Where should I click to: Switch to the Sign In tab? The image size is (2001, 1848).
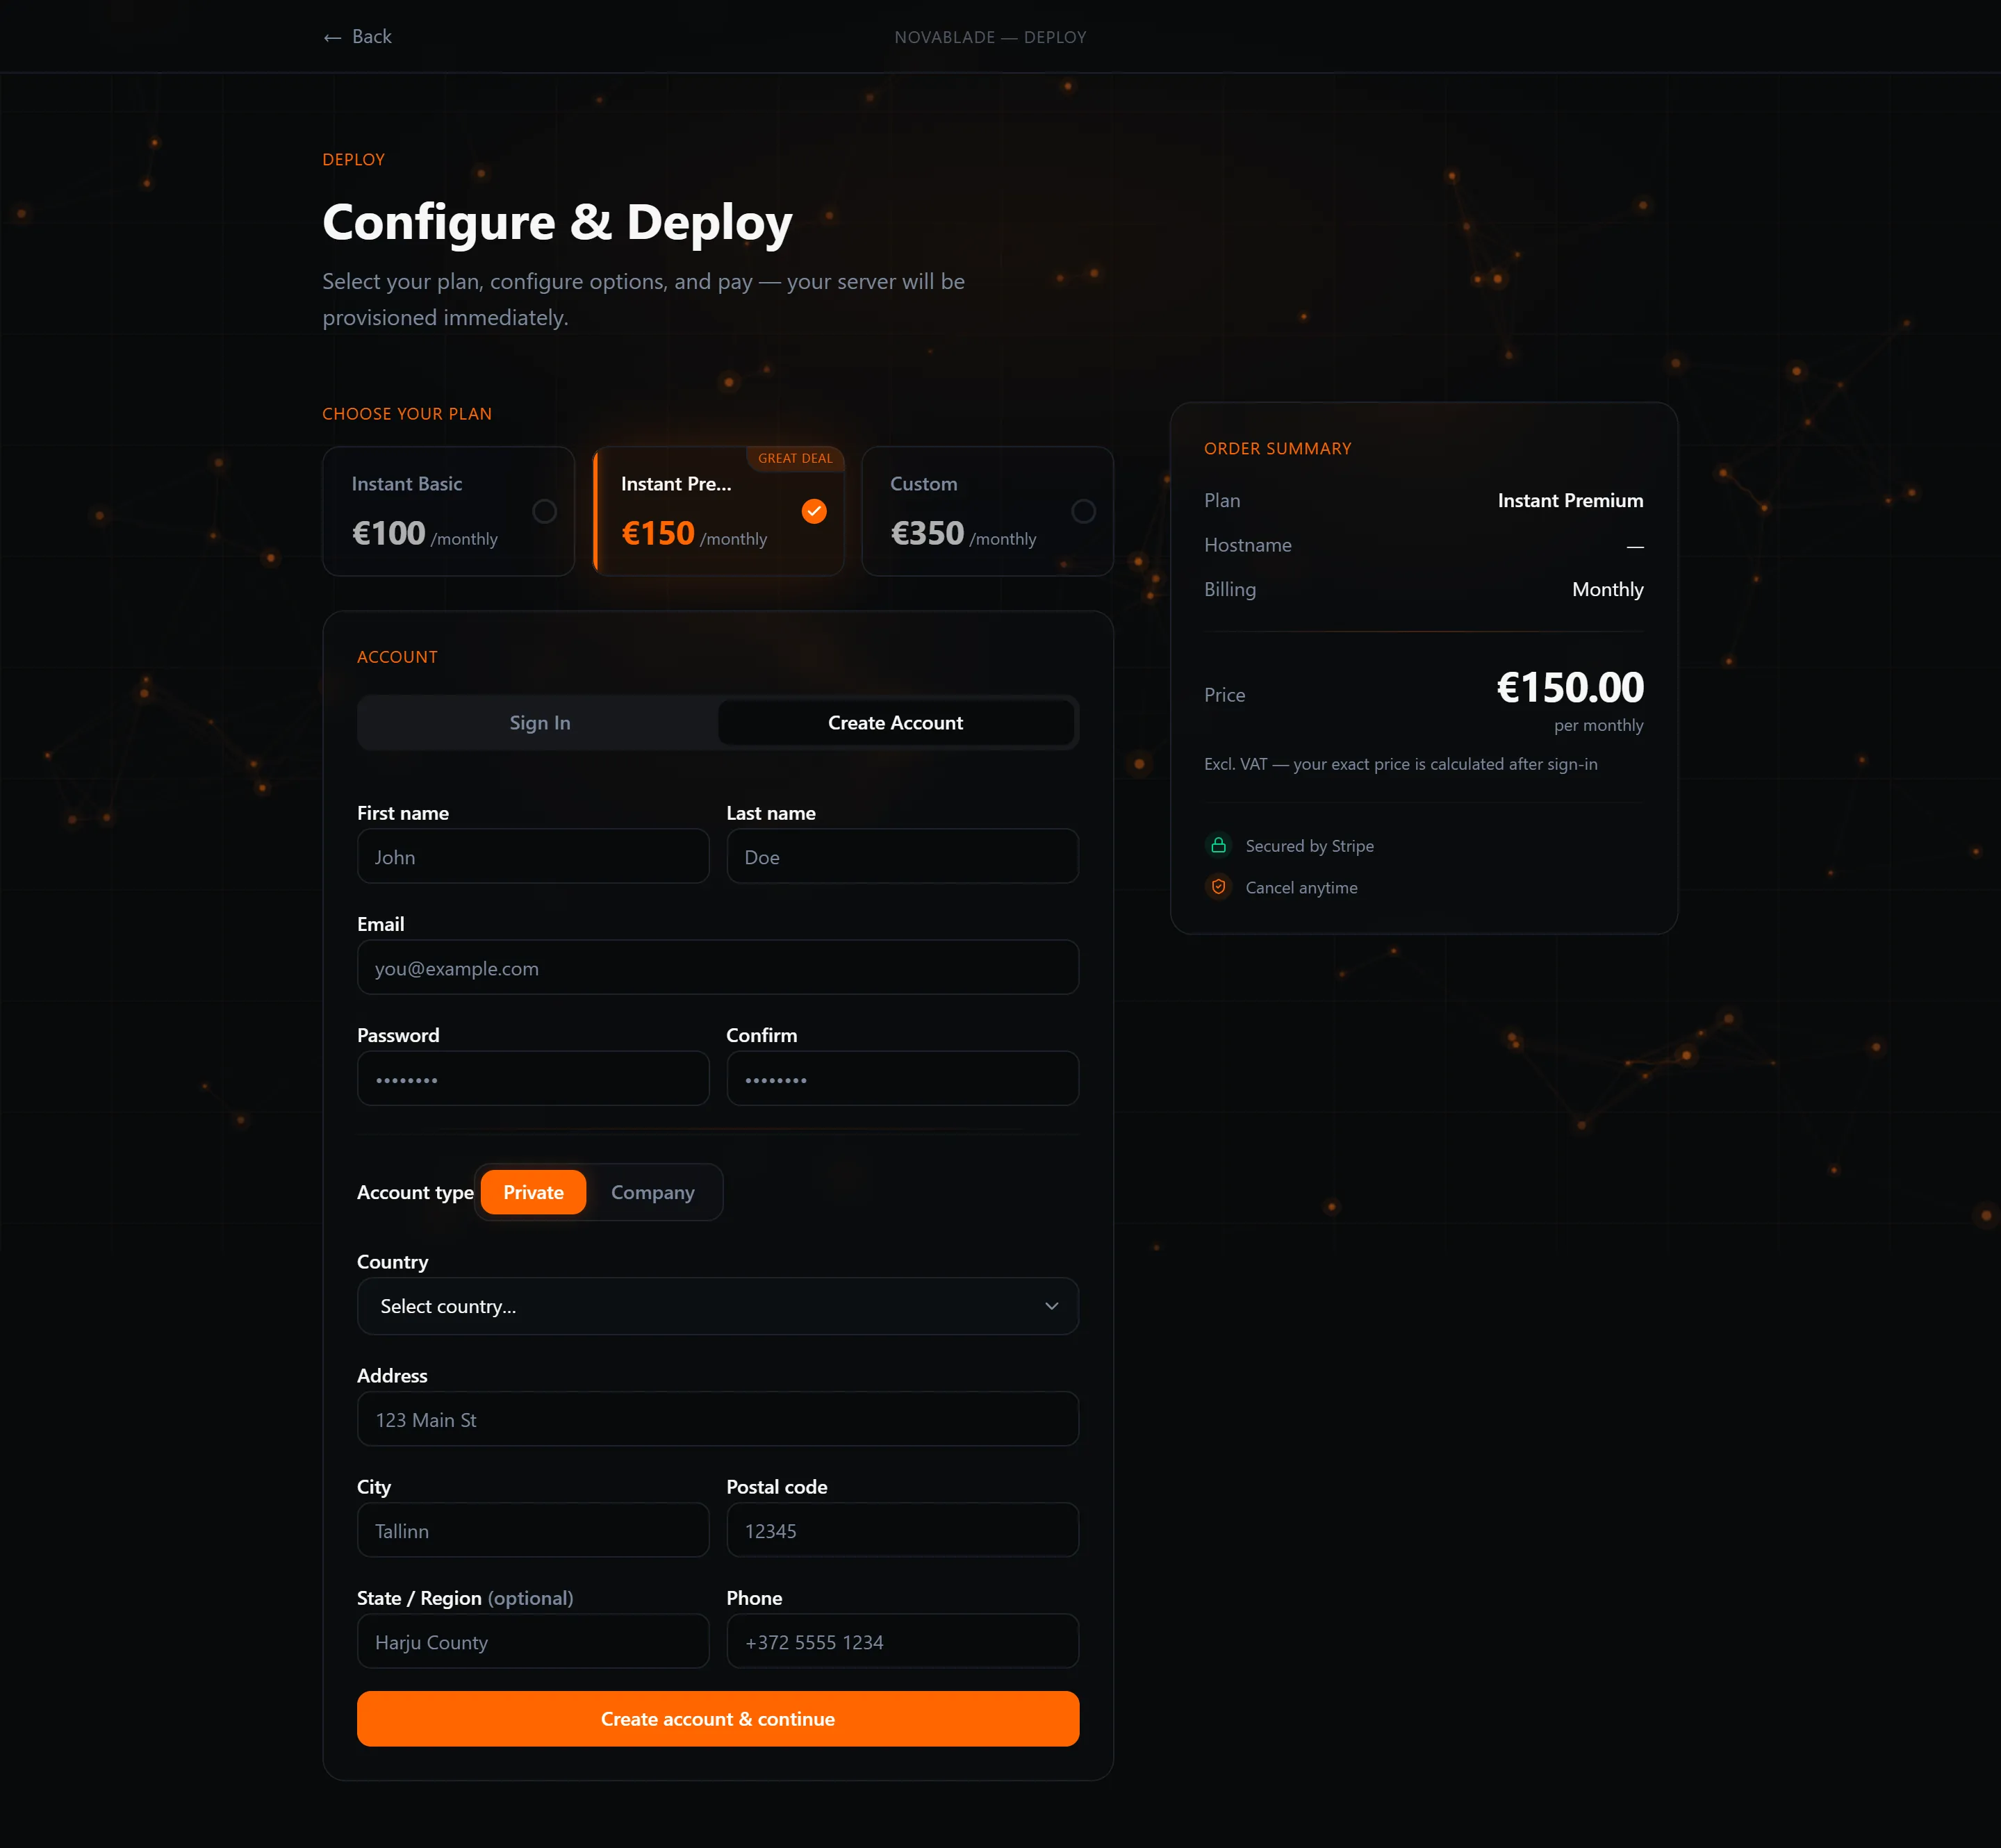(539, 722)
